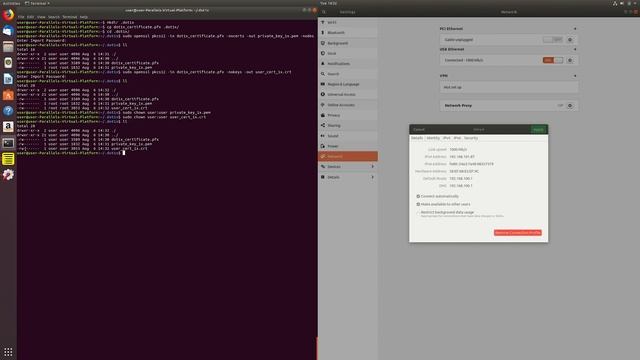Select Notifications in Settings sidebar
The height and width of the screenshot is (360, 640).
click(x=348, y=64)
